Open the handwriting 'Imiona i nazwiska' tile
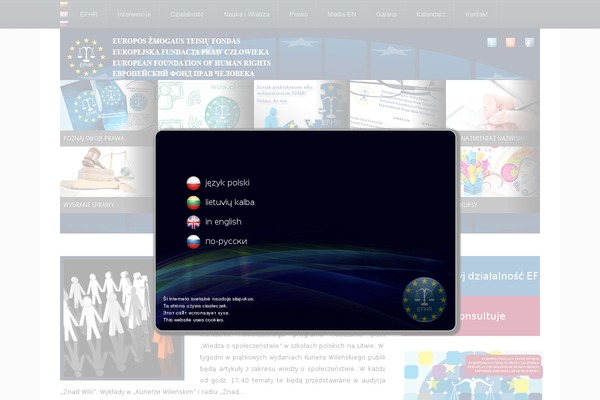Screen dimensions: 600x400 [493, 113]
